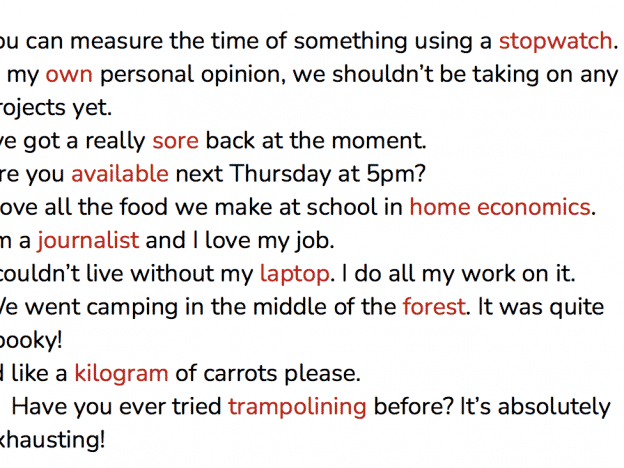Click the red word laptop
The width and height of the screenshot is (624, 468).
click(x=294, y=274)
